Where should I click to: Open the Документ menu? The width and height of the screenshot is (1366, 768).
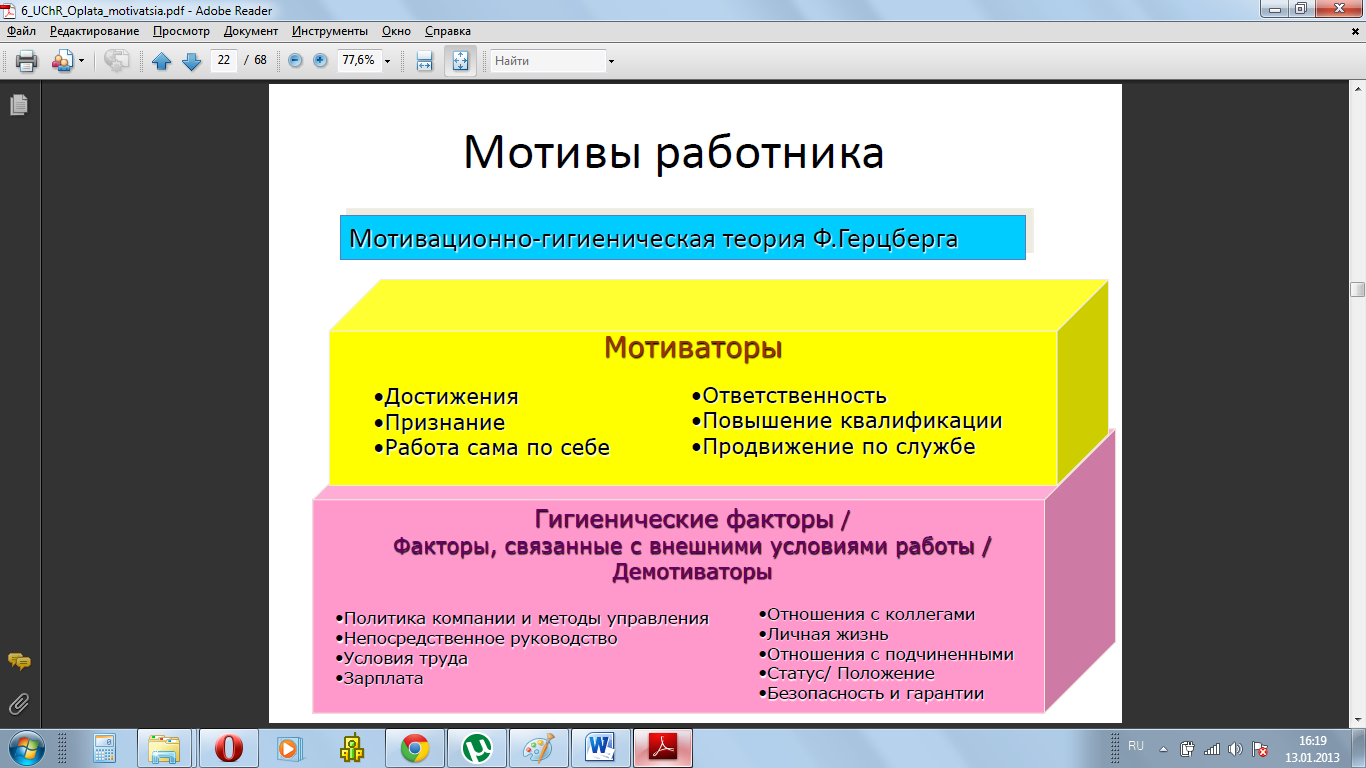click(251, 31)
